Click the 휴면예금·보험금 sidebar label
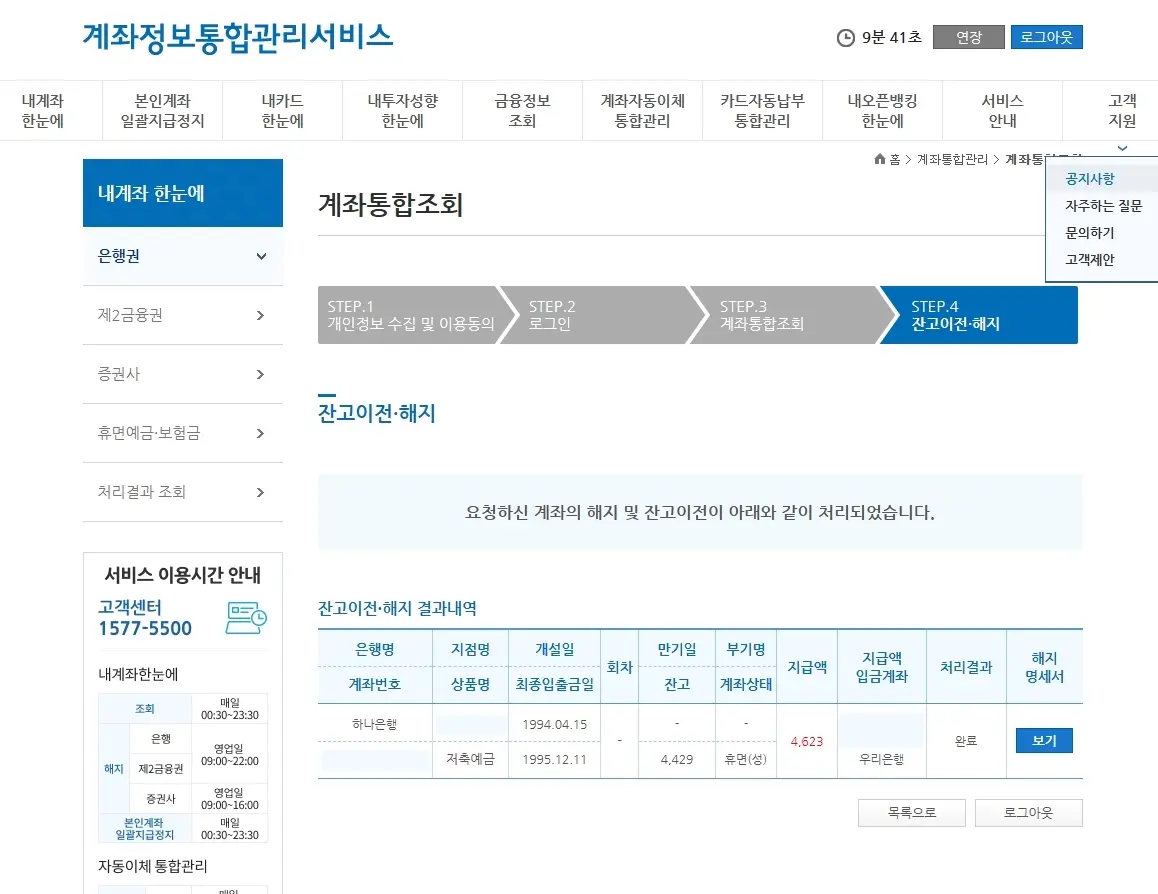The width and height of the screenshot is (1158, 894). (x=149, y=433)
